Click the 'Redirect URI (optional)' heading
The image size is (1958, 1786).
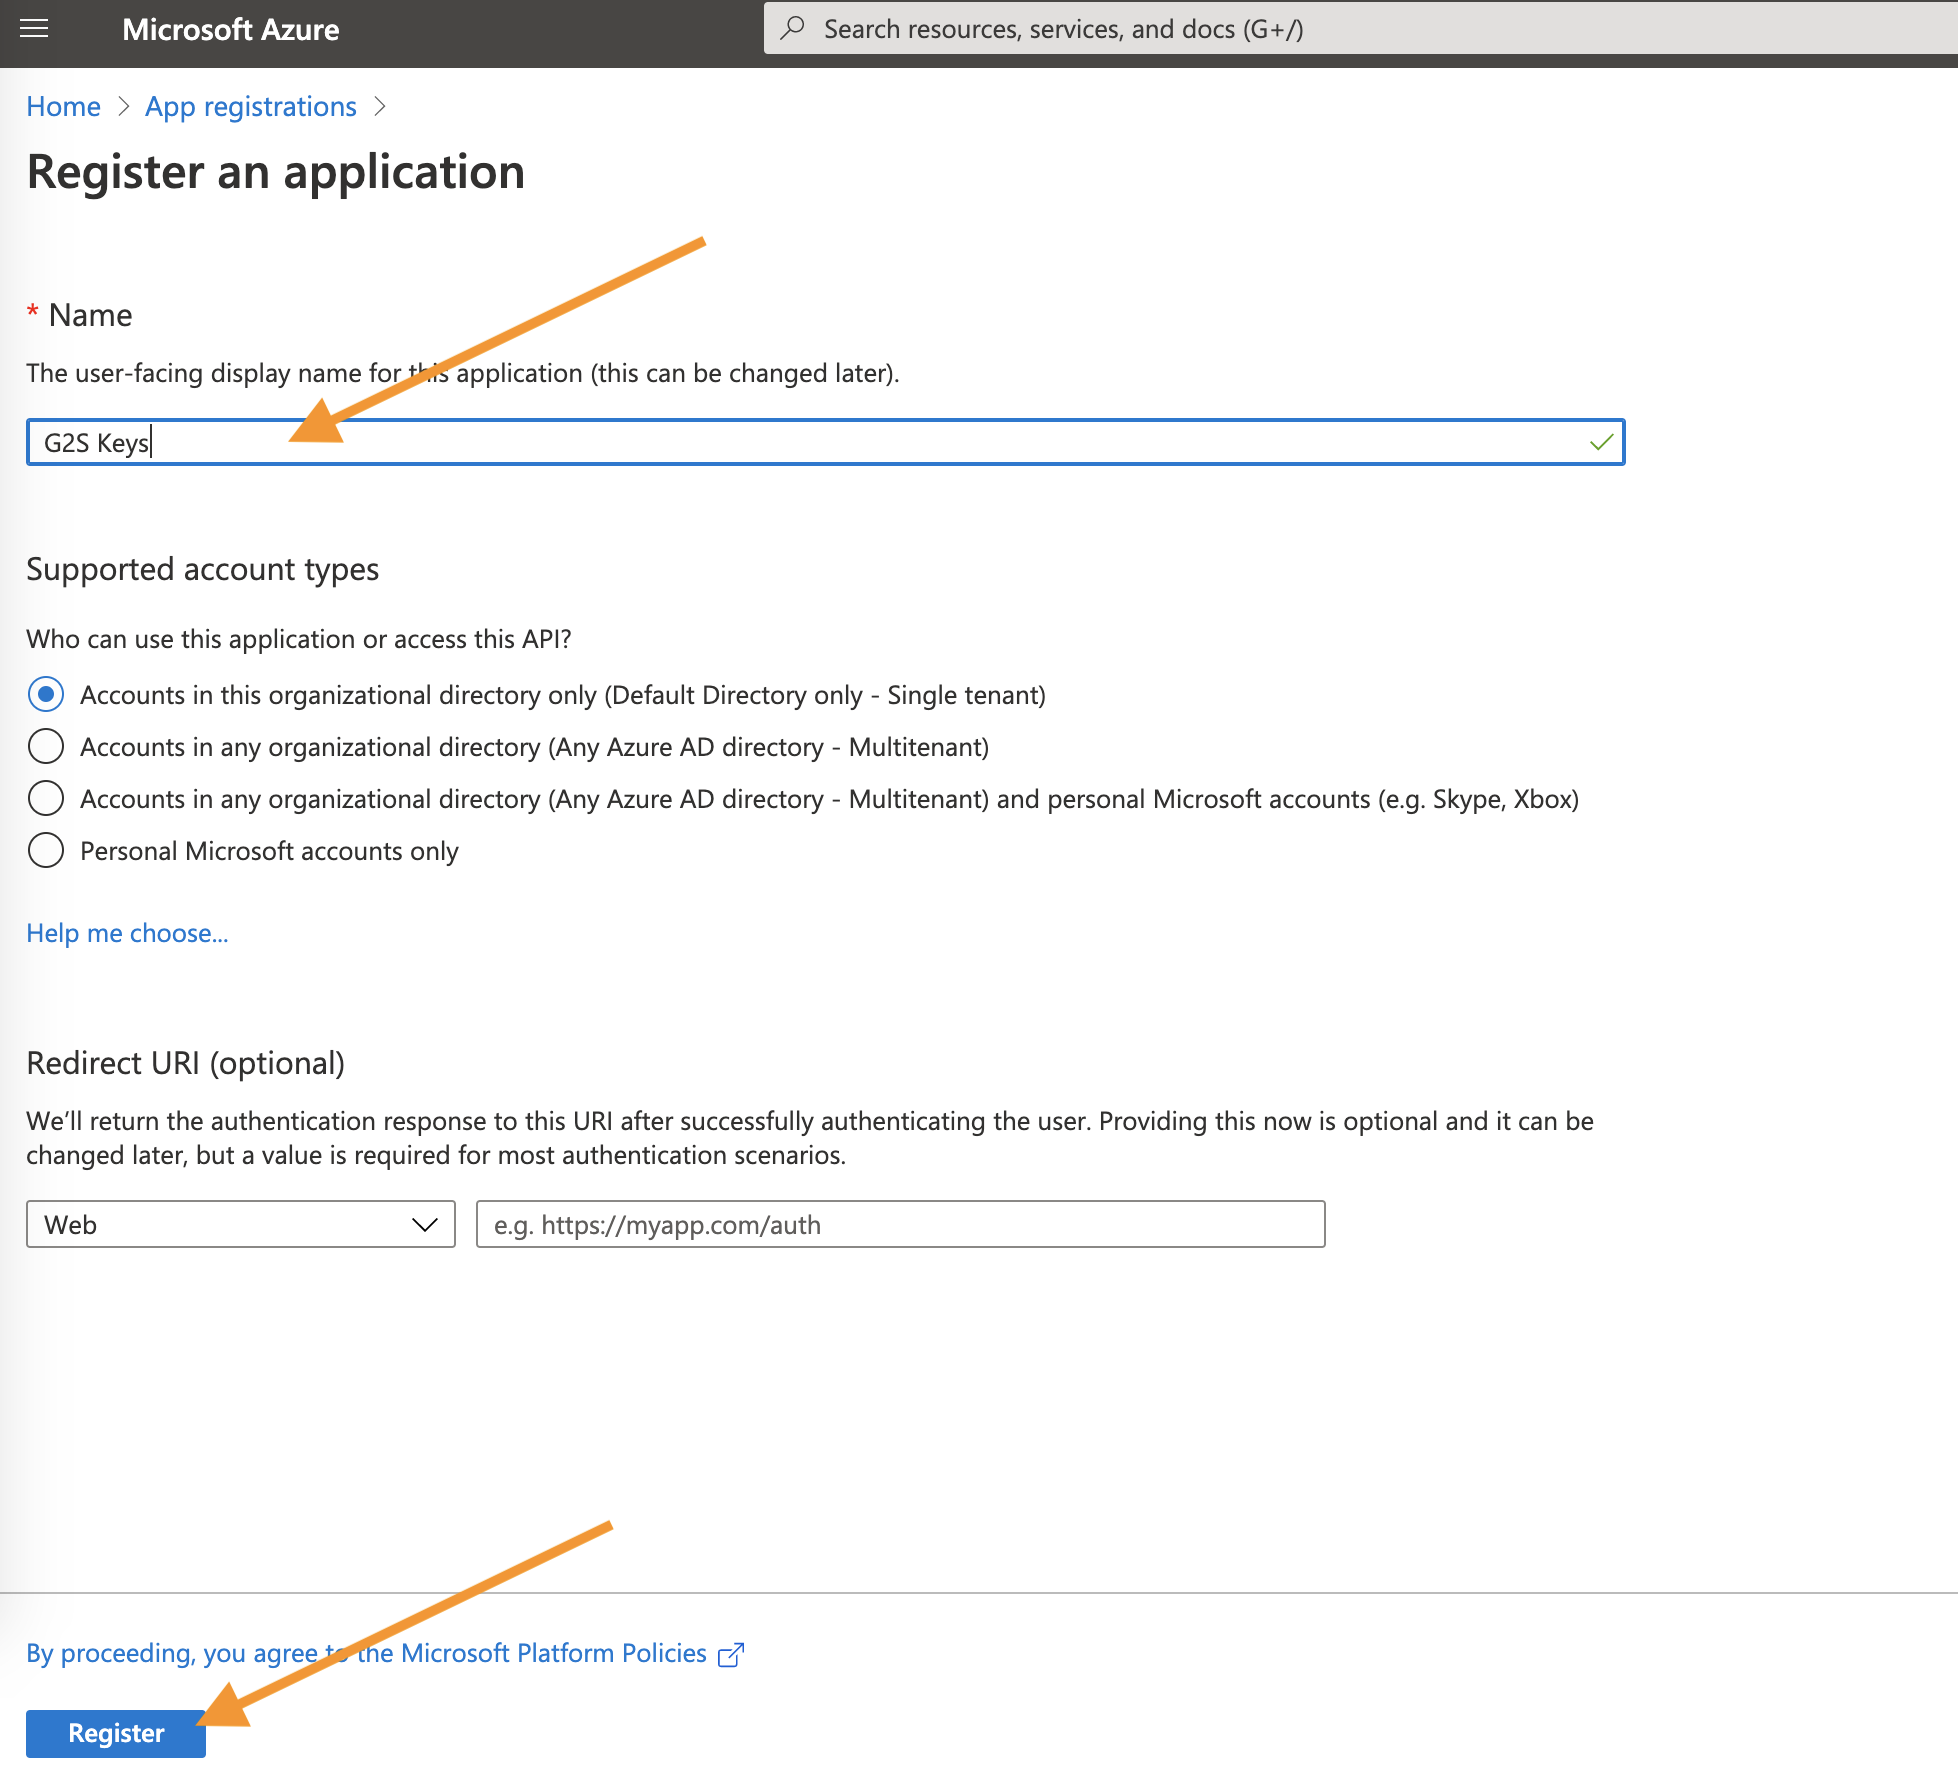[186, 1063]
